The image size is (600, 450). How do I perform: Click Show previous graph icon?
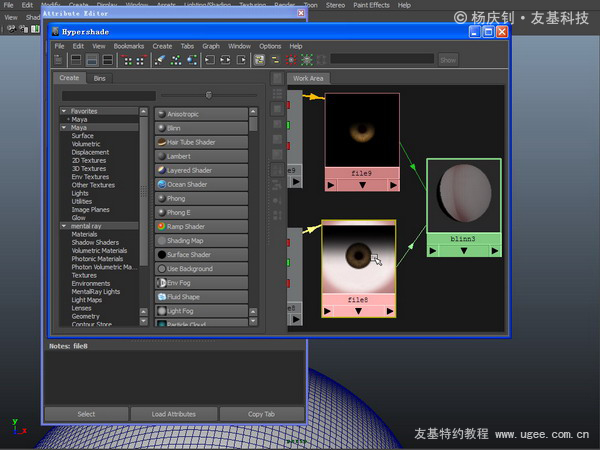coord(128,60)
